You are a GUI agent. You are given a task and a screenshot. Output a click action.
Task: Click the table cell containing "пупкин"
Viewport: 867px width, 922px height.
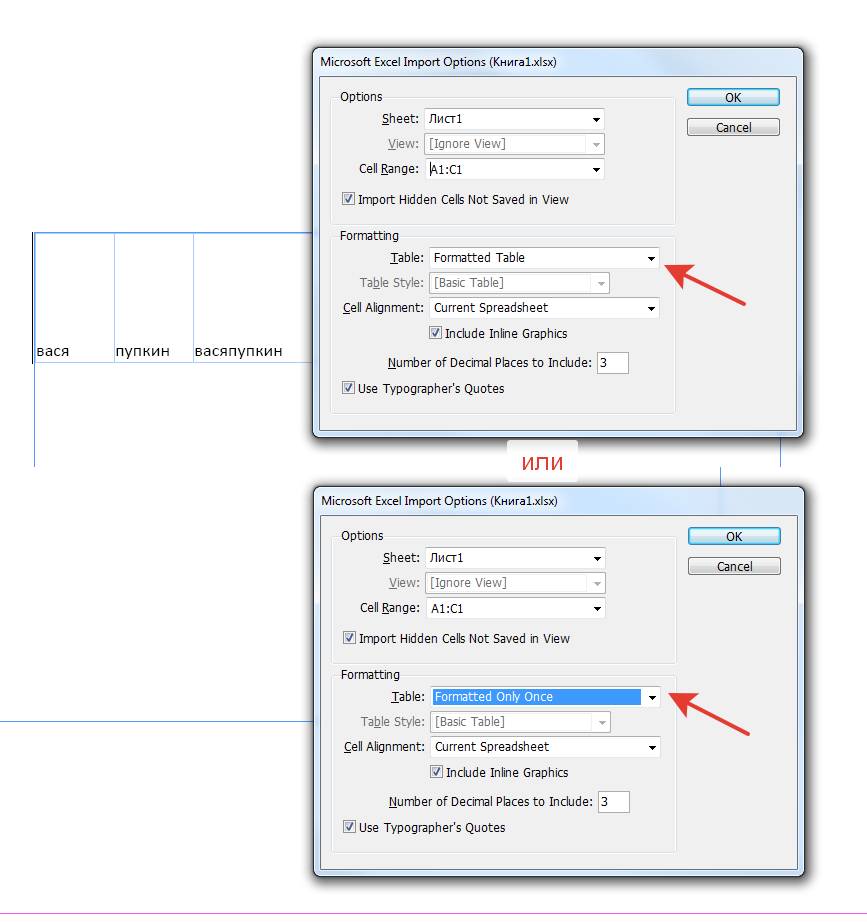[154, 298]
